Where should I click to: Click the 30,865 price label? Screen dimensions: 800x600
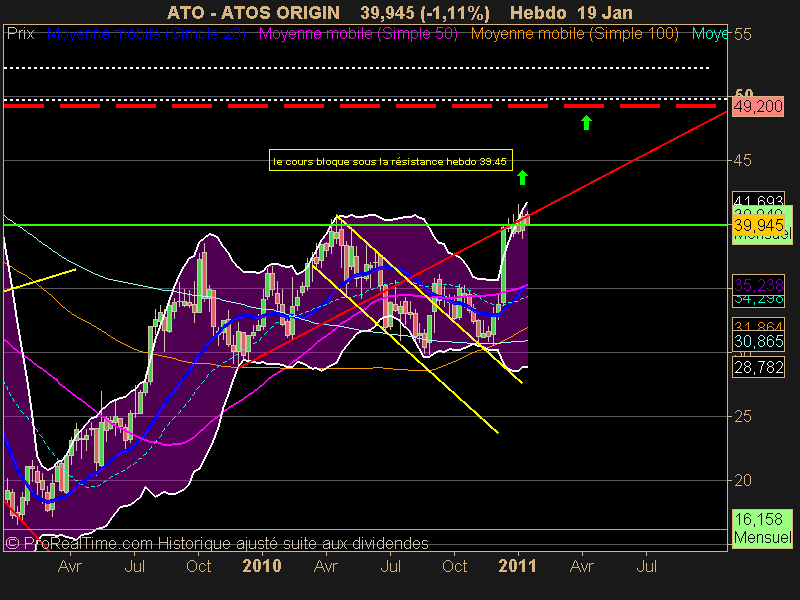point(759,341)
